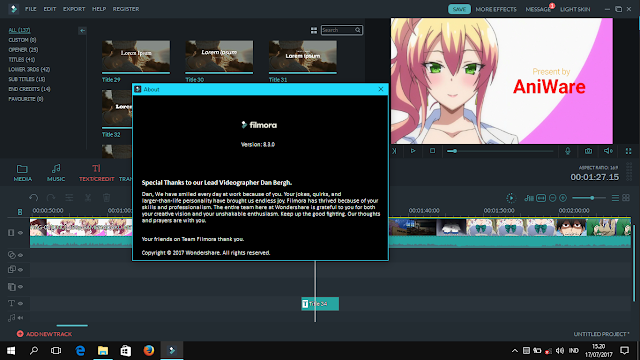The image size is (640, 360).
Task: Switch to timeline list view icon
Action: tap(615, 198)
